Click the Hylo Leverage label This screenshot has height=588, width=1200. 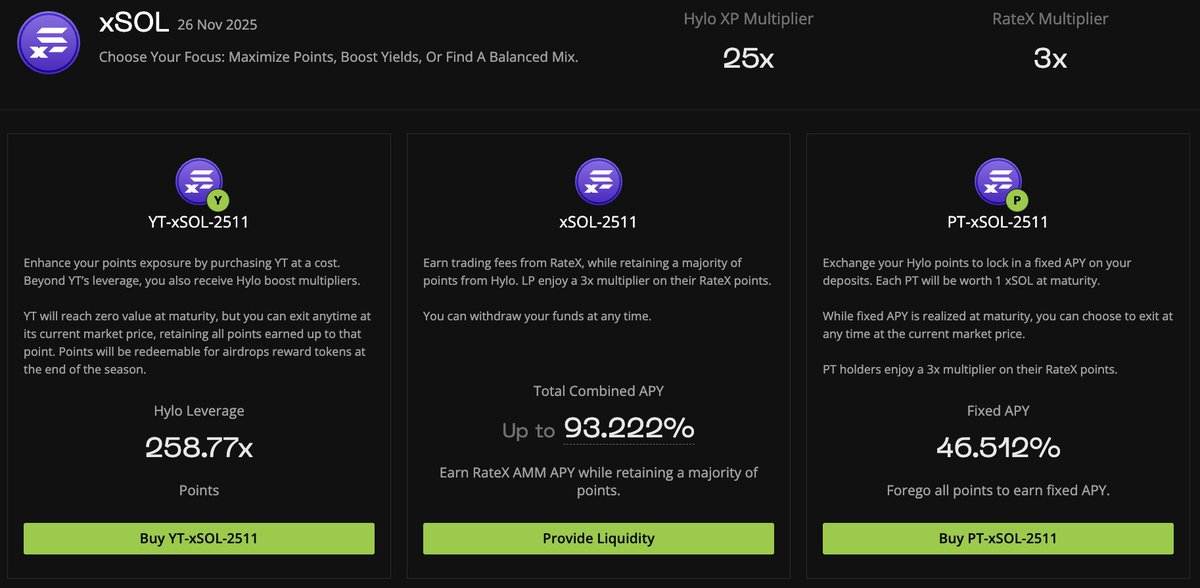(x=199, y=410)
